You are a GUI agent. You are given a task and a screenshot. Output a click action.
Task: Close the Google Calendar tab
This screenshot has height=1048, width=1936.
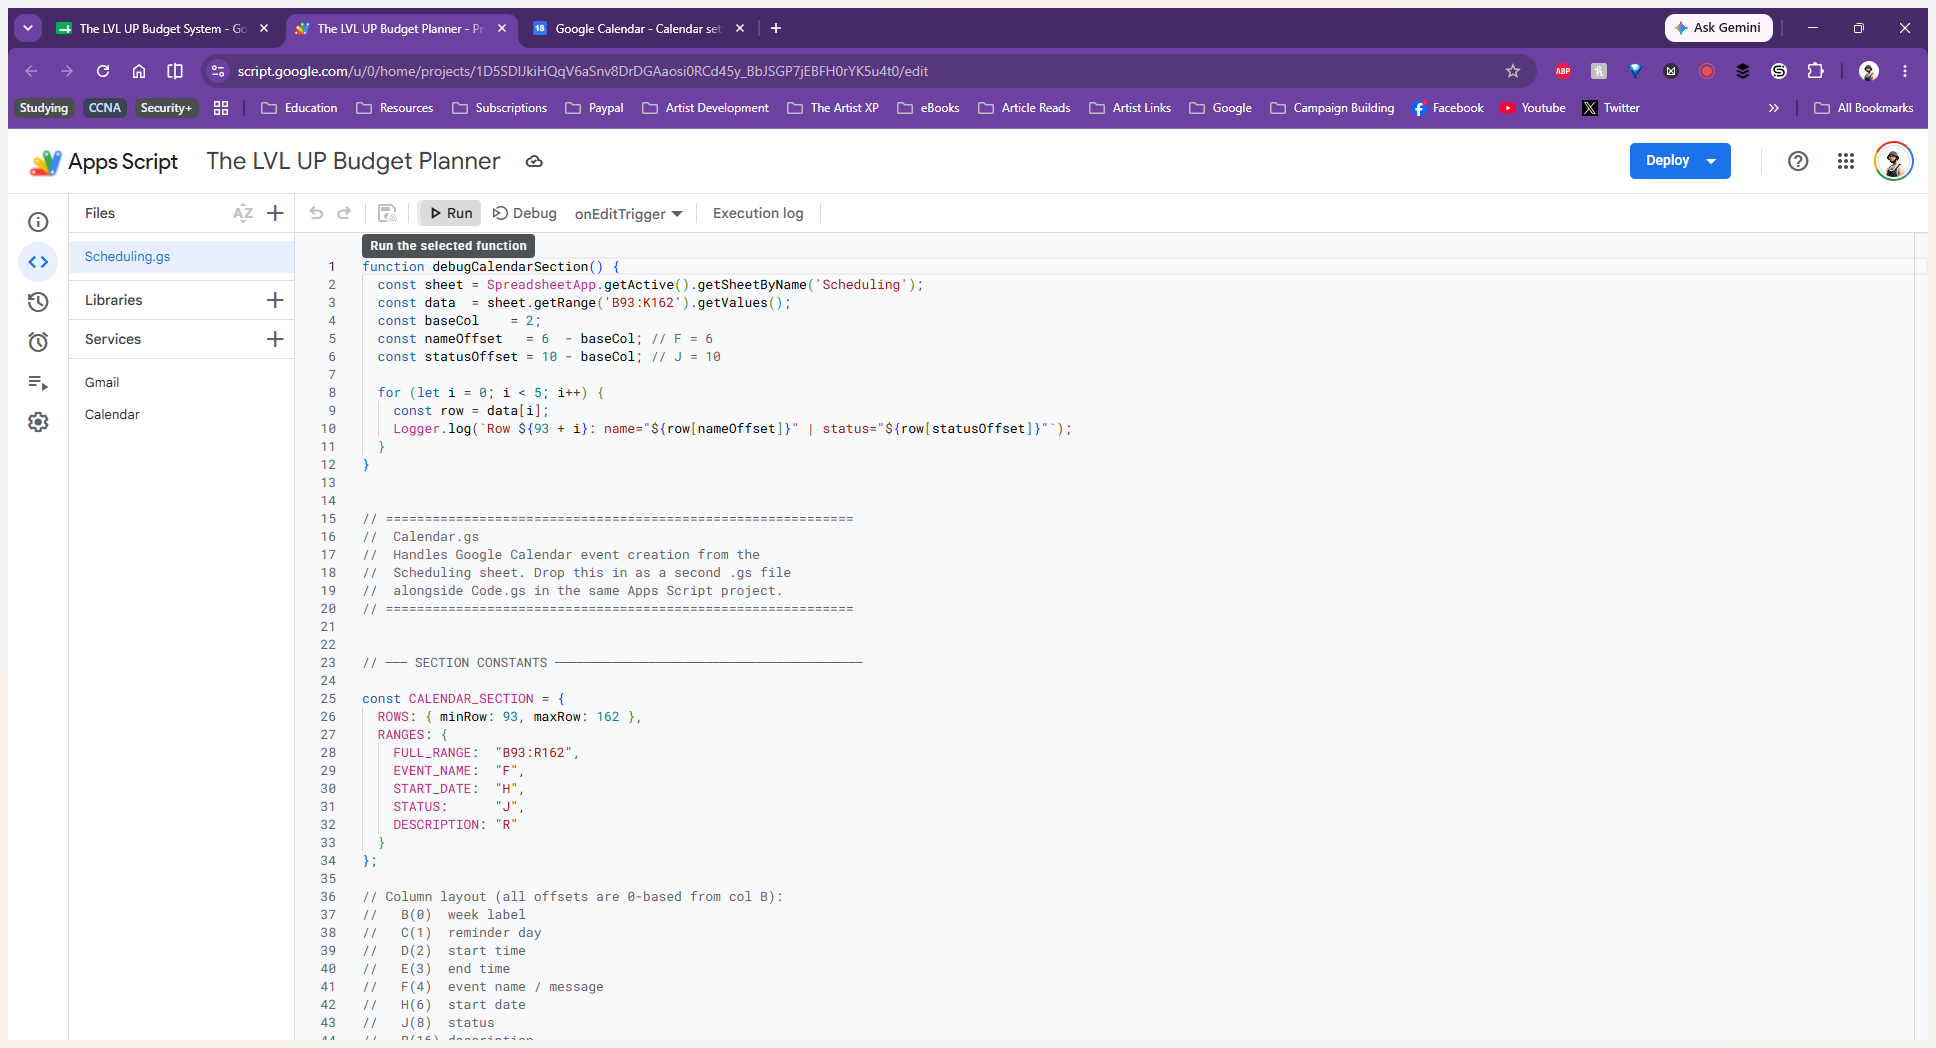tap(740, 29)
